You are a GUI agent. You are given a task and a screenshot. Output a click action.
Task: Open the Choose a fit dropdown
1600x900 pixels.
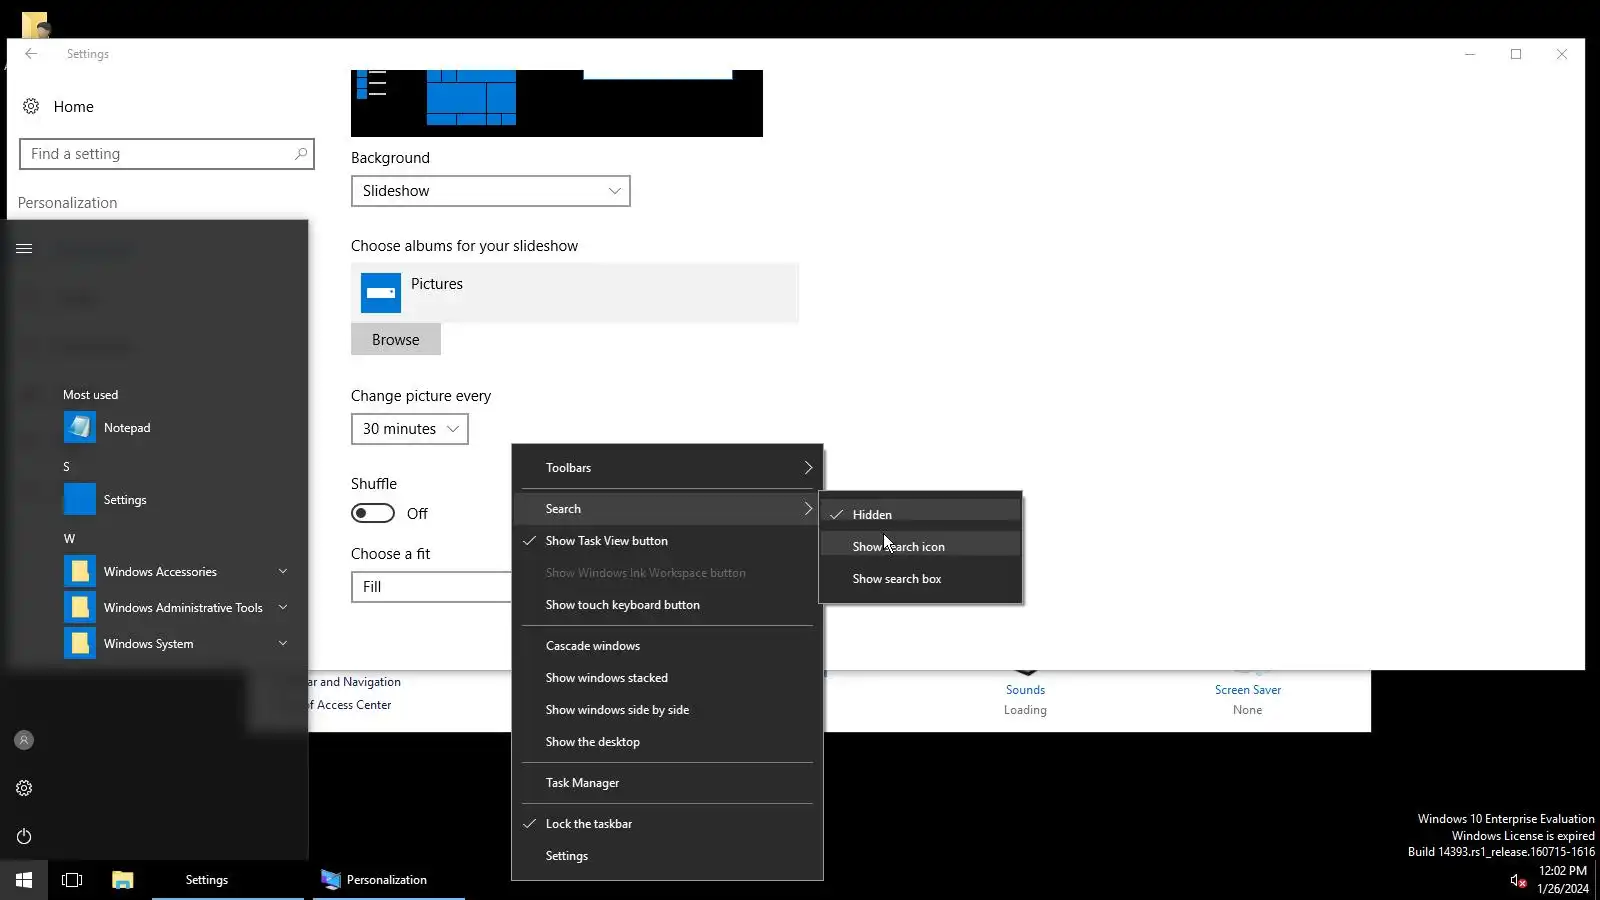pyautogui.click(x=431, y=587)
